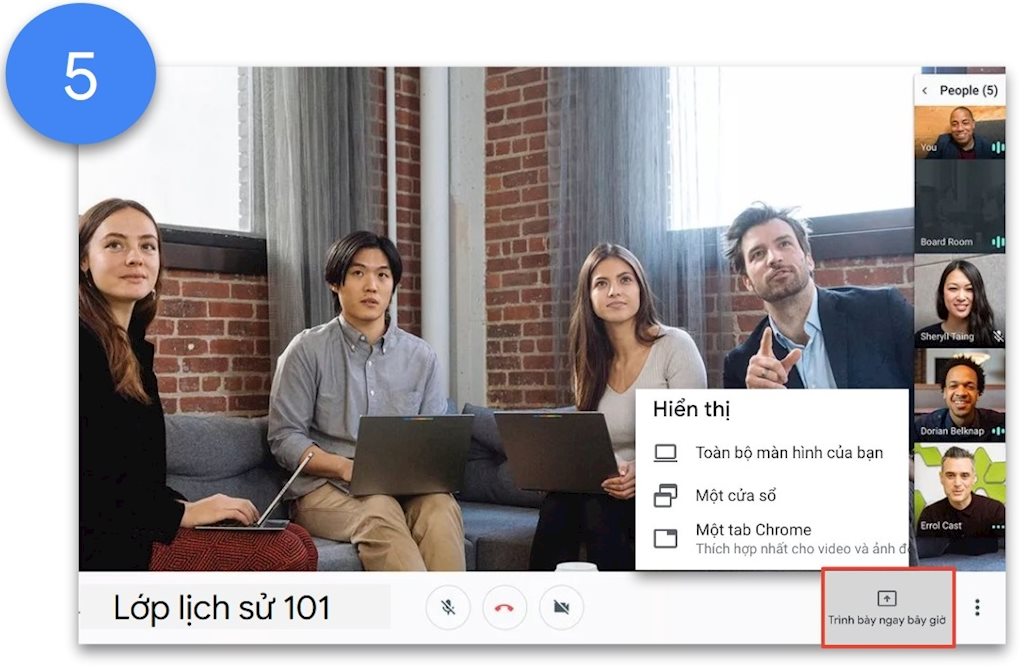Select the 'You' participant thumbnail
This screenshot has width=1024, height=668.
959,131
